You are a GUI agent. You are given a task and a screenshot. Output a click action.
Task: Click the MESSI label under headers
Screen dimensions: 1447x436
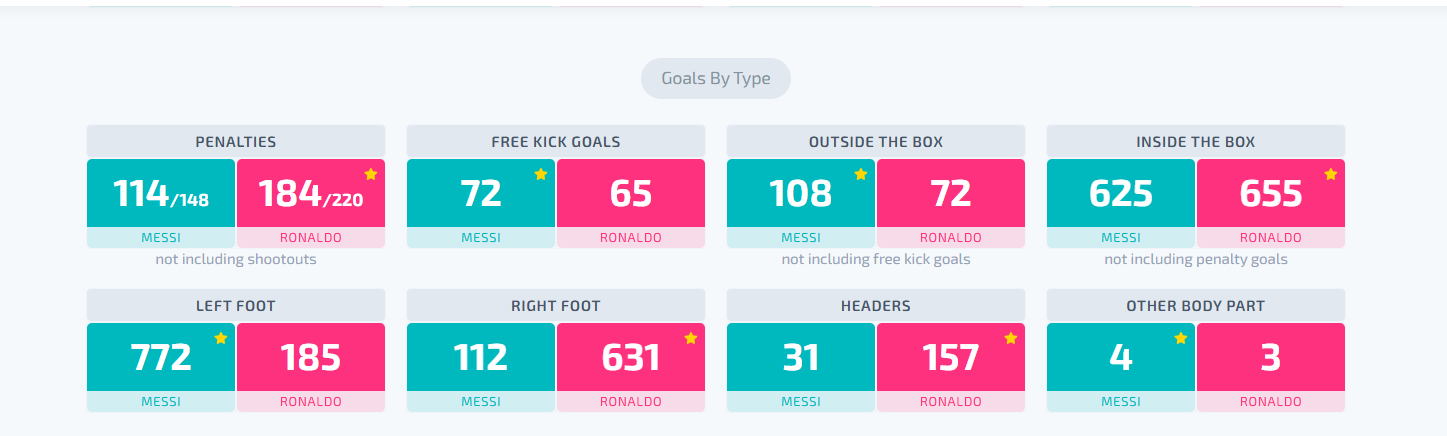(801, 402)
